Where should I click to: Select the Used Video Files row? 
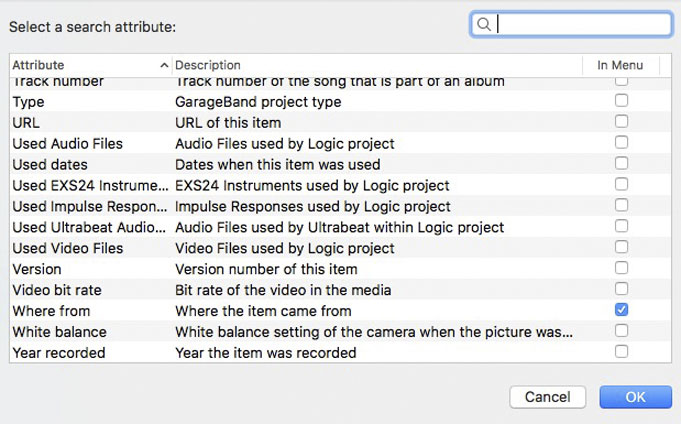click(340, 248)
